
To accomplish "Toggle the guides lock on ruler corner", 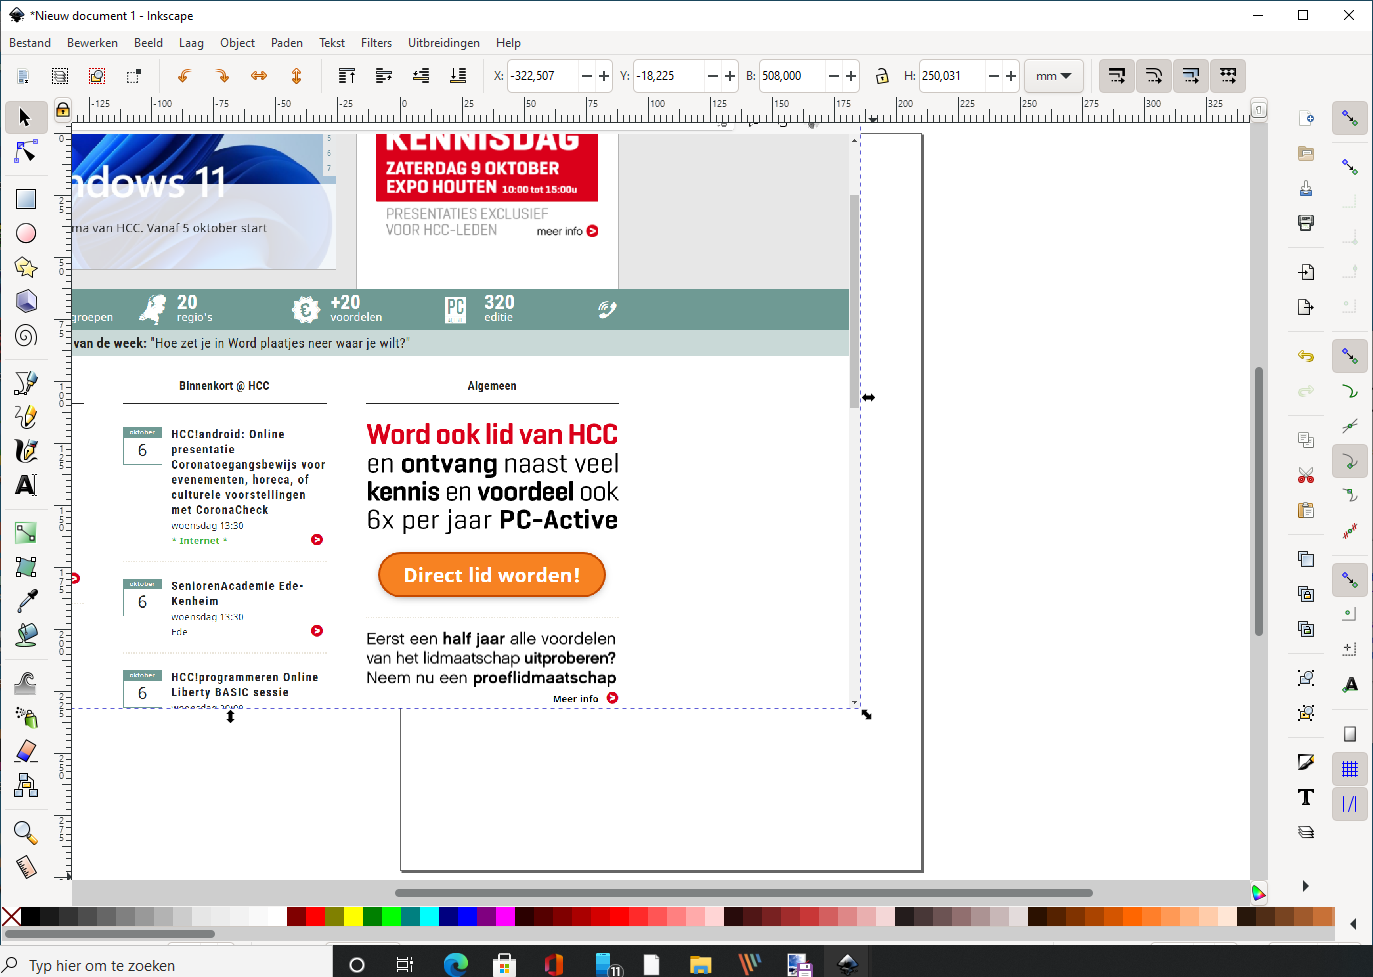I will pyautogui.click(x=63, y=110).
